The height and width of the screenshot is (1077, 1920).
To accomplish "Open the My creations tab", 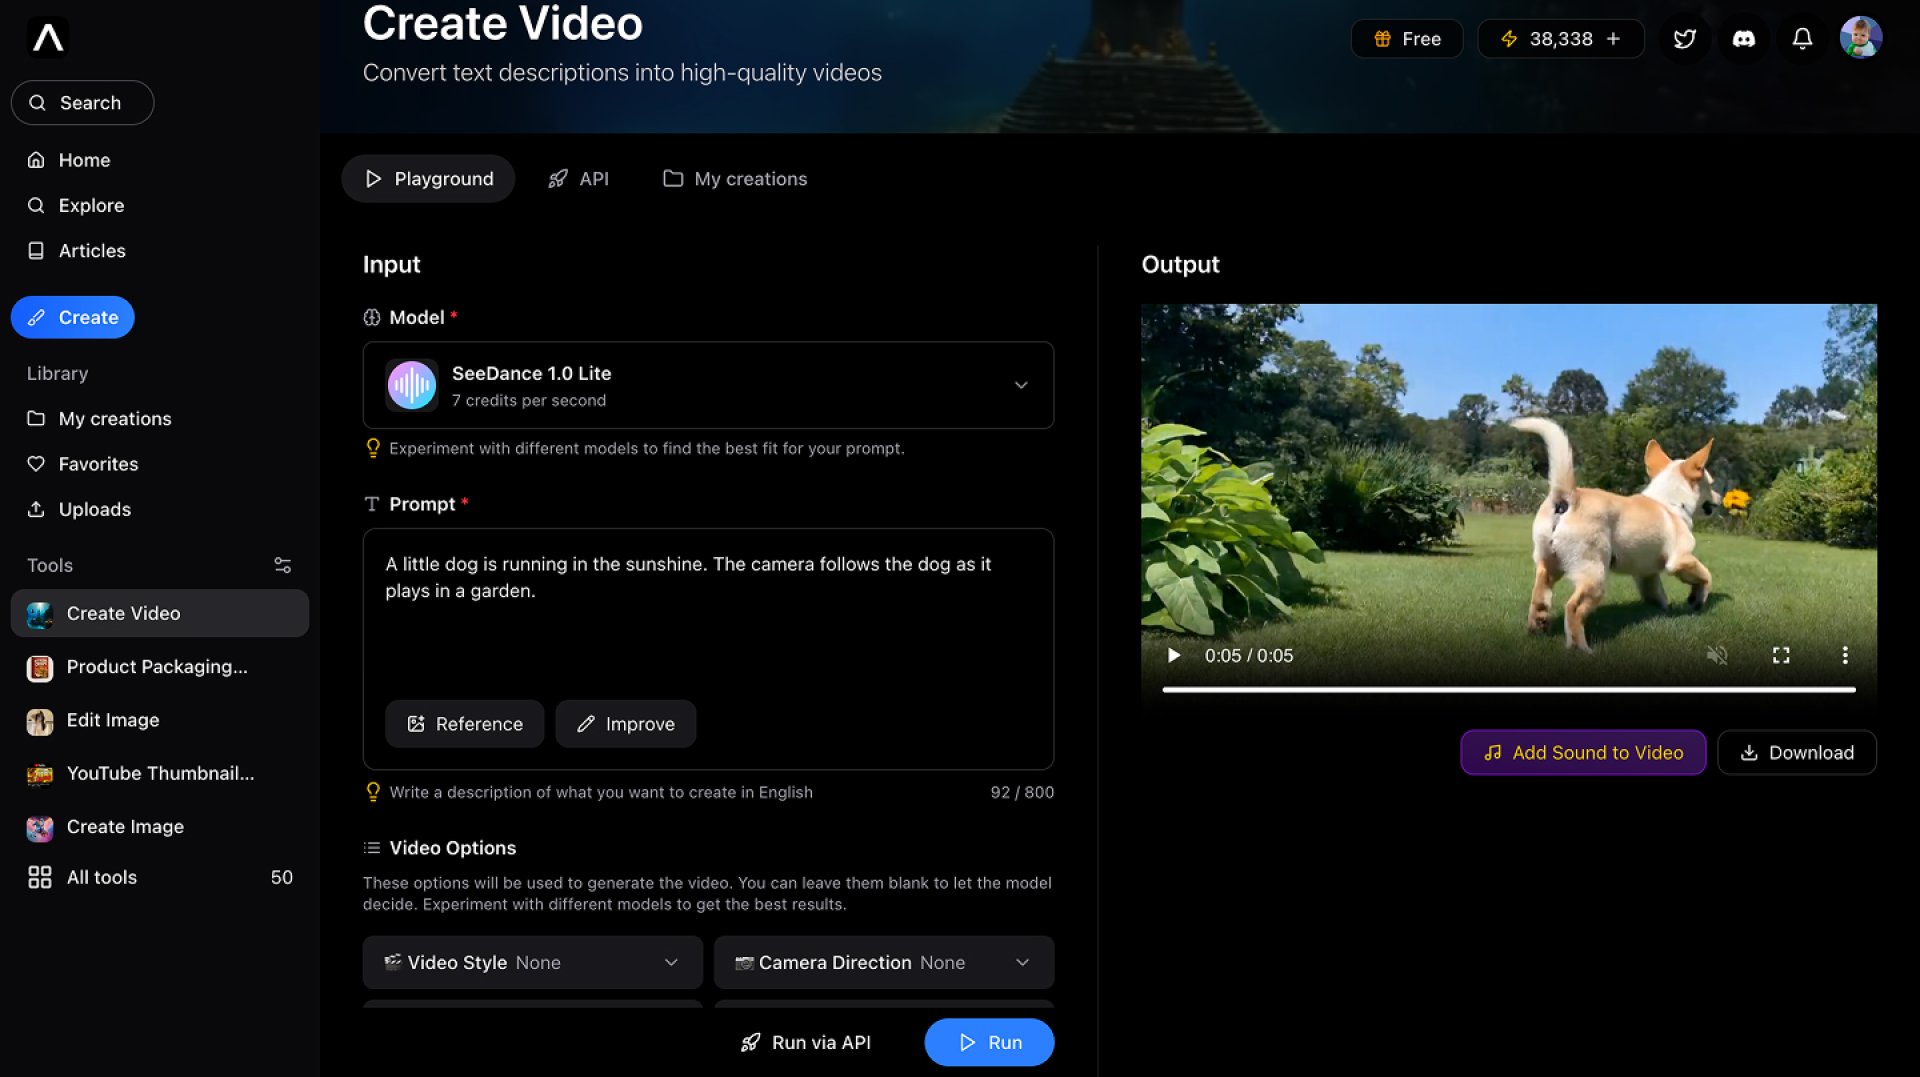I will [735, 178].
